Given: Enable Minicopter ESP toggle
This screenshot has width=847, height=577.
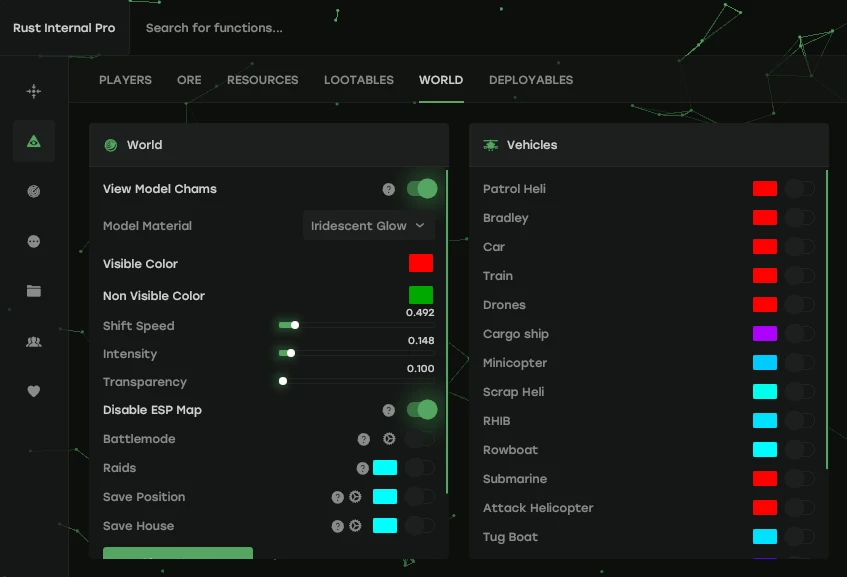Looking at the screenshot, I should click(799, 363).
